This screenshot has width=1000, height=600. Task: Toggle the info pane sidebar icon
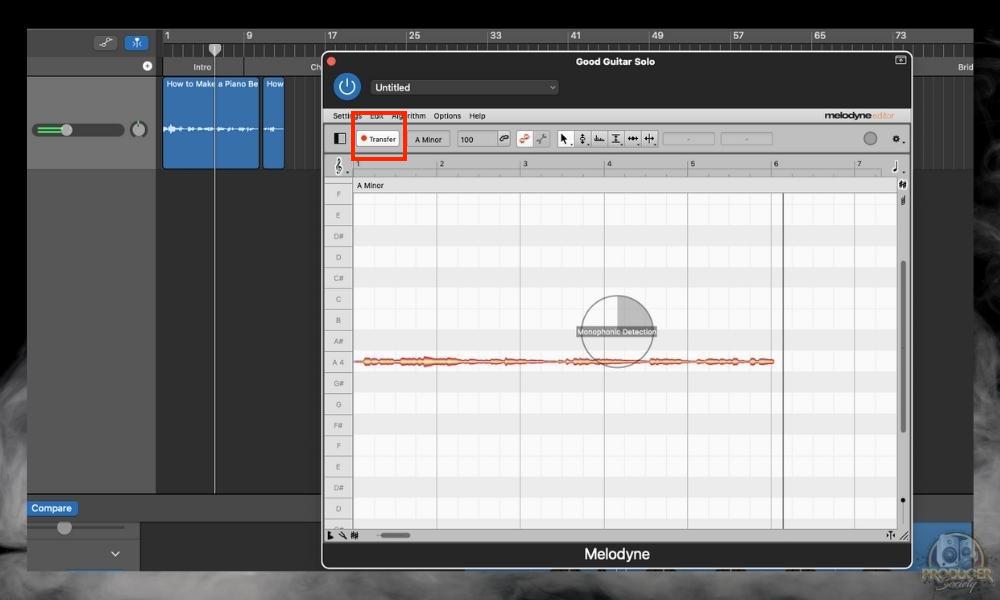point(340,138)
